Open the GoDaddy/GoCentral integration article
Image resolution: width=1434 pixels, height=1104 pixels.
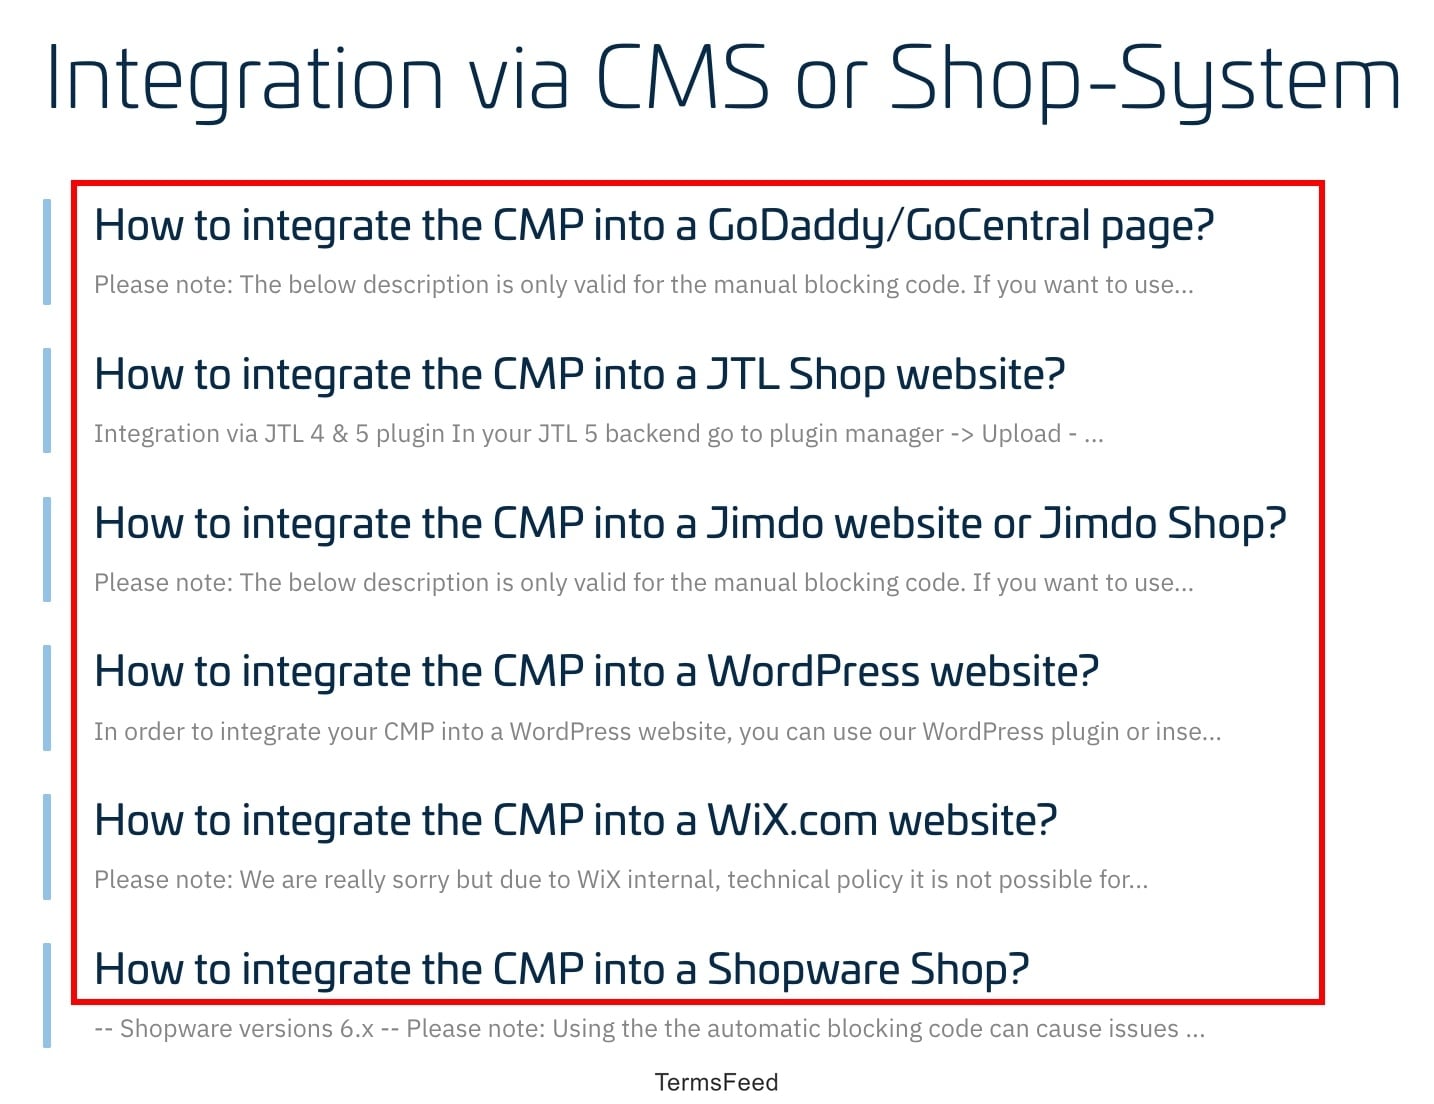coord(653,226)
